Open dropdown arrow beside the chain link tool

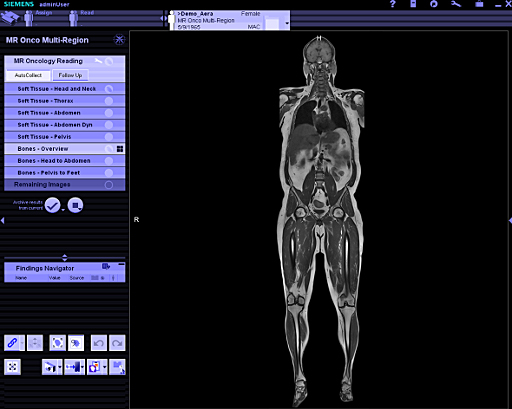pyautogui.click(x=22, y=343)
